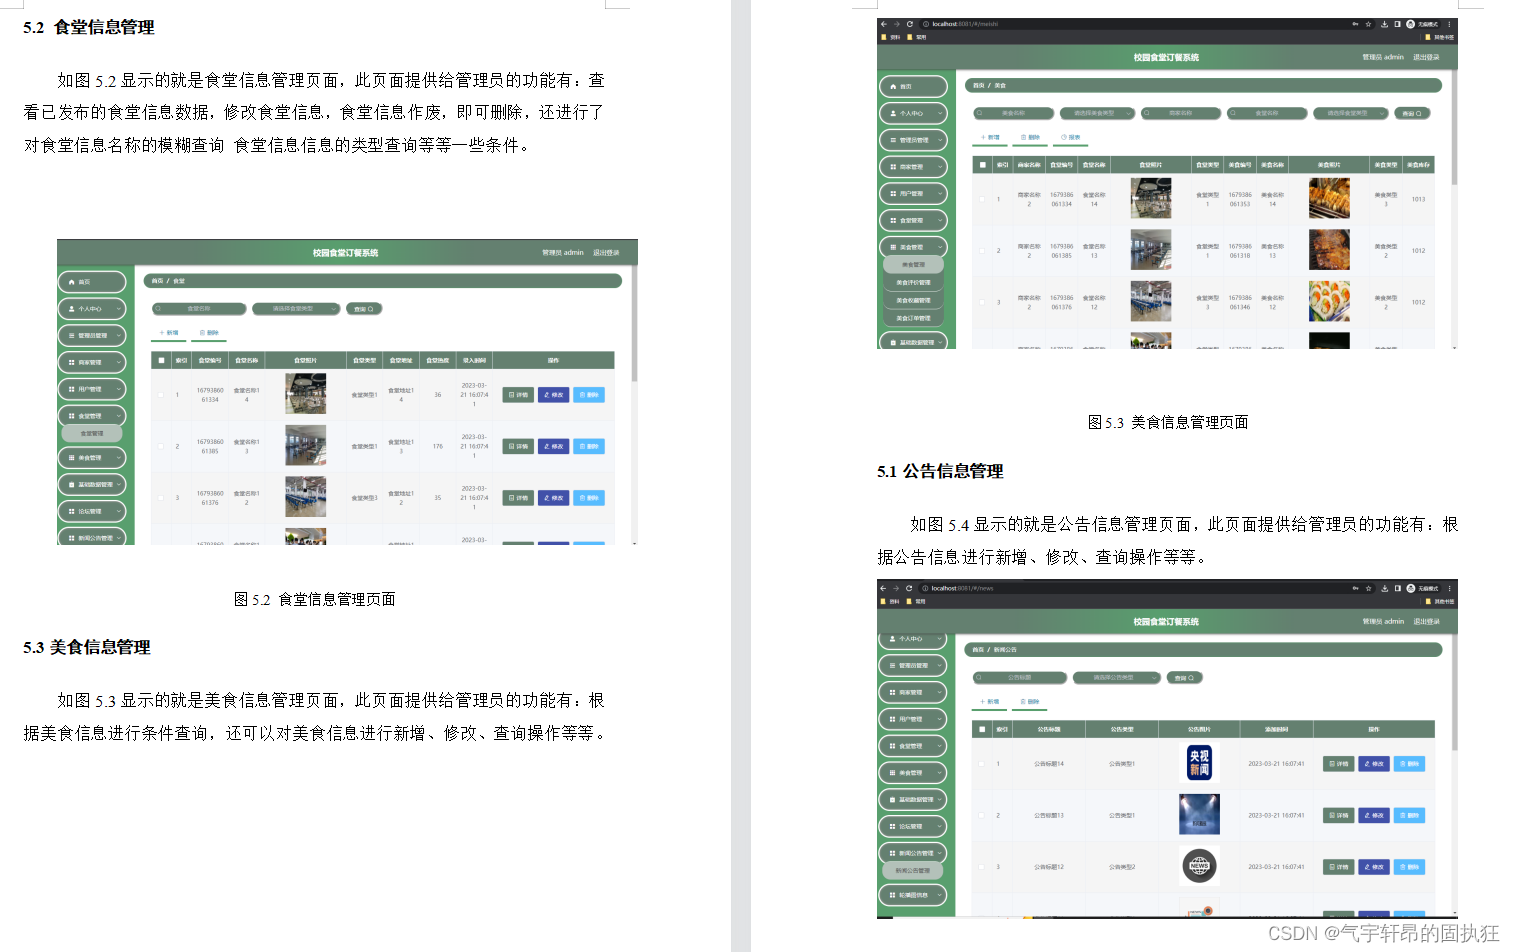Screen dimensions: 1515x952
Task: Click 修改 button in news table row 1
Action: pos(1374,764)
